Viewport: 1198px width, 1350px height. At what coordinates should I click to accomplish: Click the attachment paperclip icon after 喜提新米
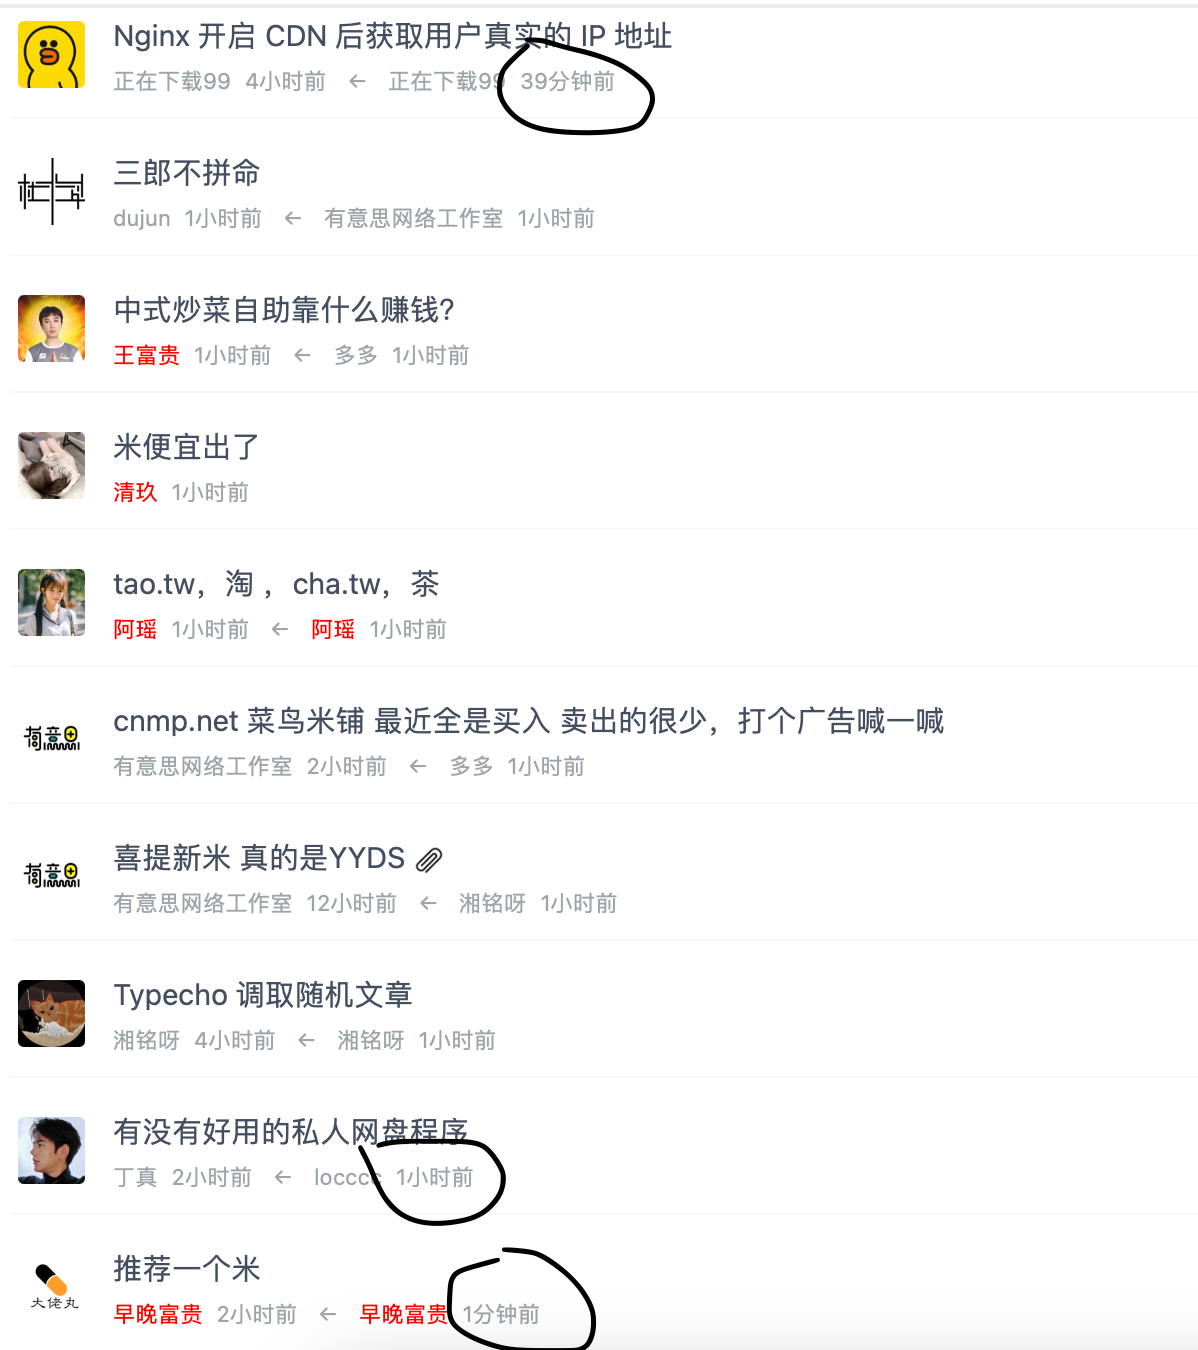(429, 859)
